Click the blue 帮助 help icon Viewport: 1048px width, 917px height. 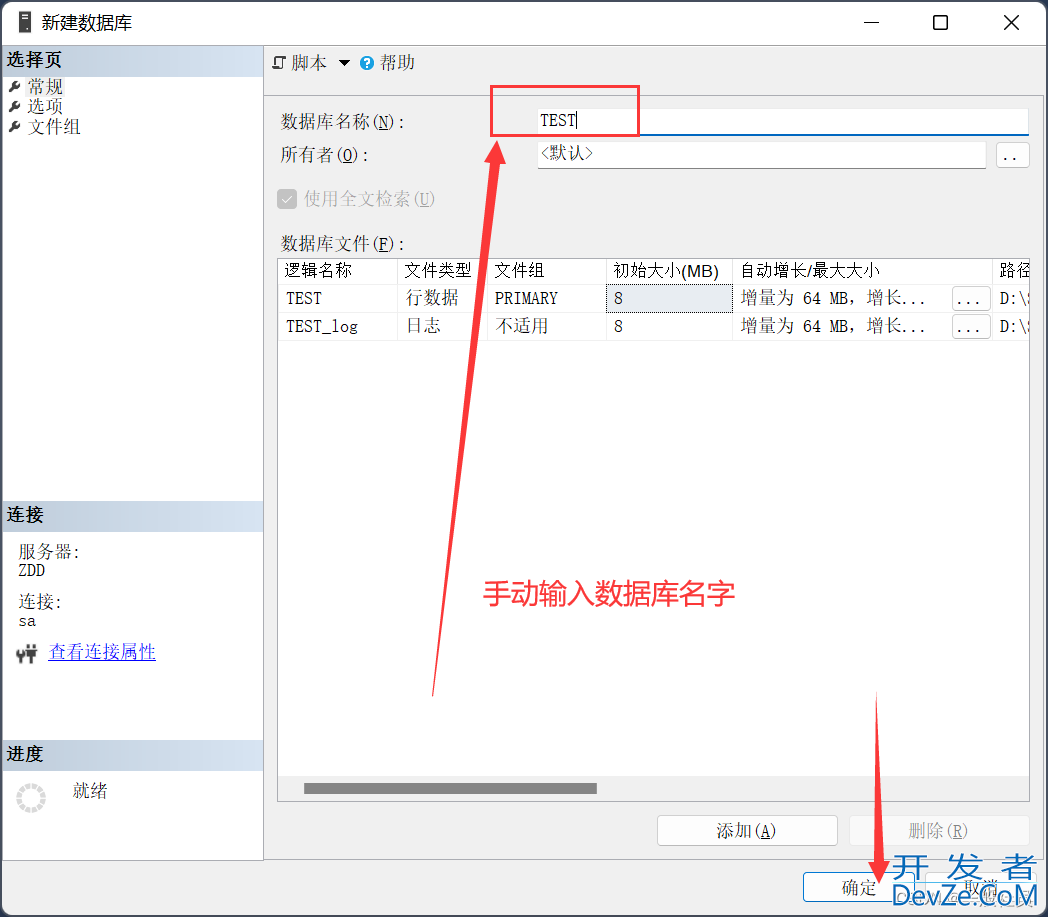(367, 63)
